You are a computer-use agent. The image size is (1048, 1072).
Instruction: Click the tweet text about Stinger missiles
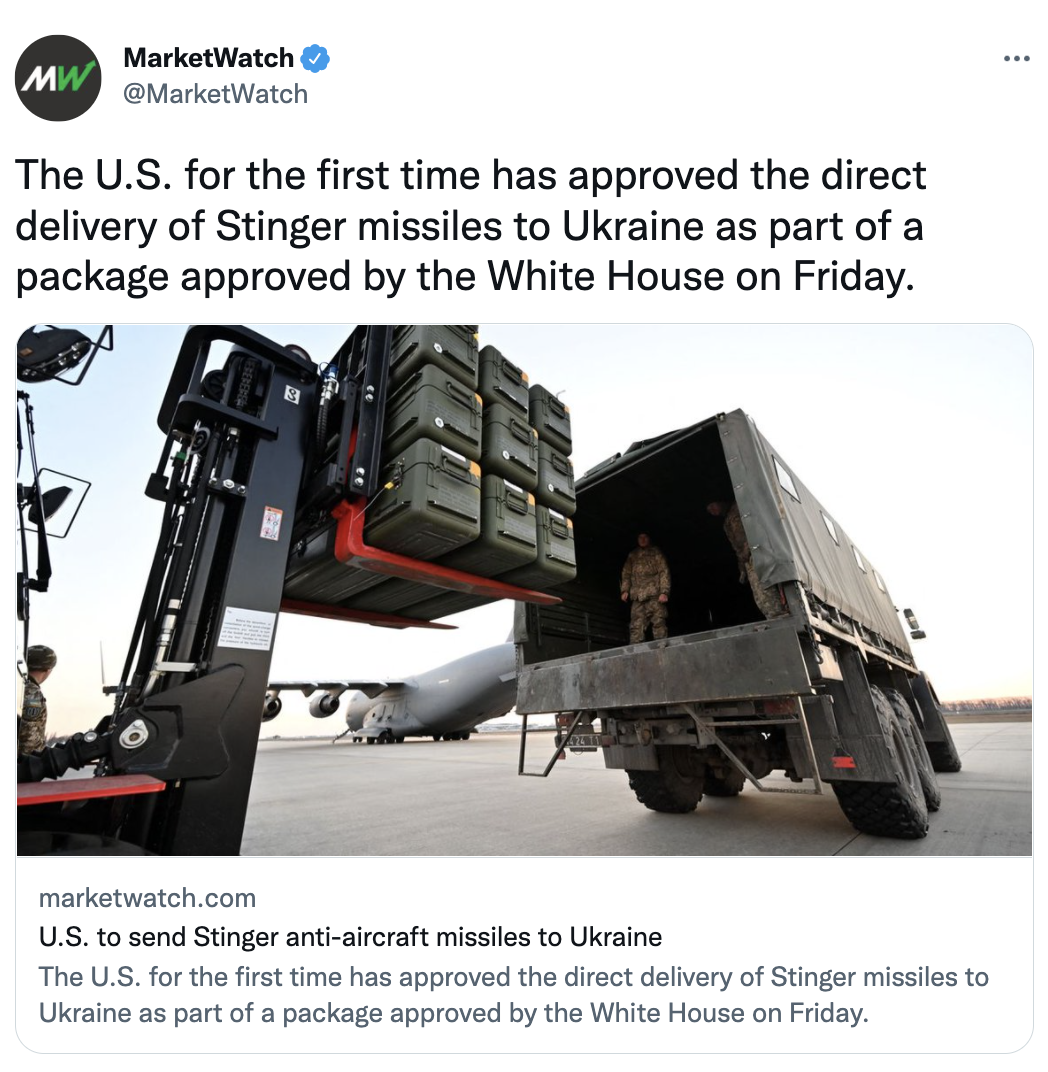[470, 226]
